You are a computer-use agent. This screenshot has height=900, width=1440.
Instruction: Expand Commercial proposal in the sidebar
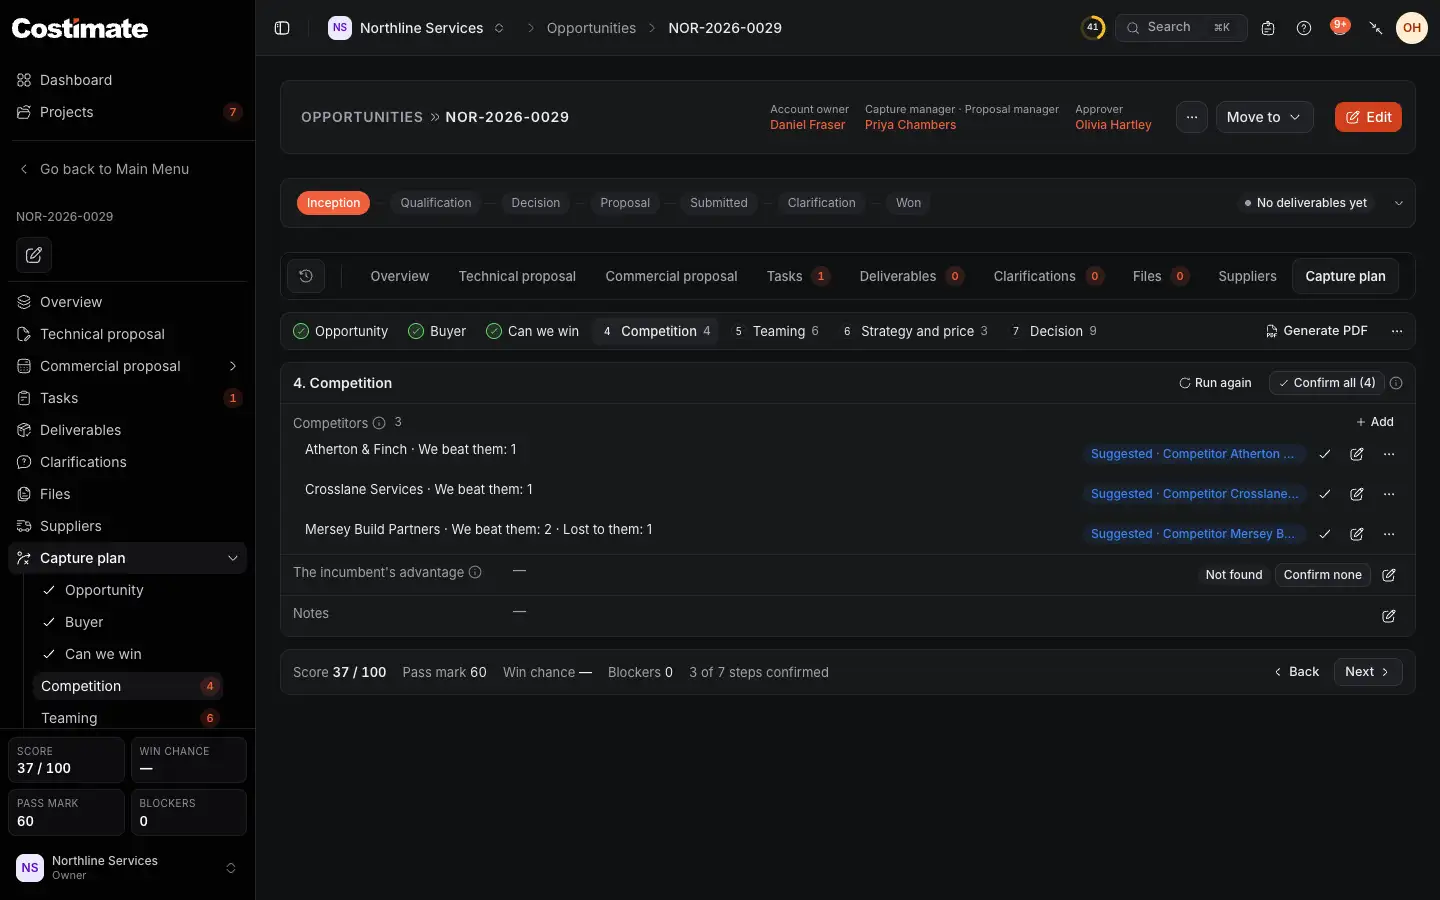pos(232,366)
